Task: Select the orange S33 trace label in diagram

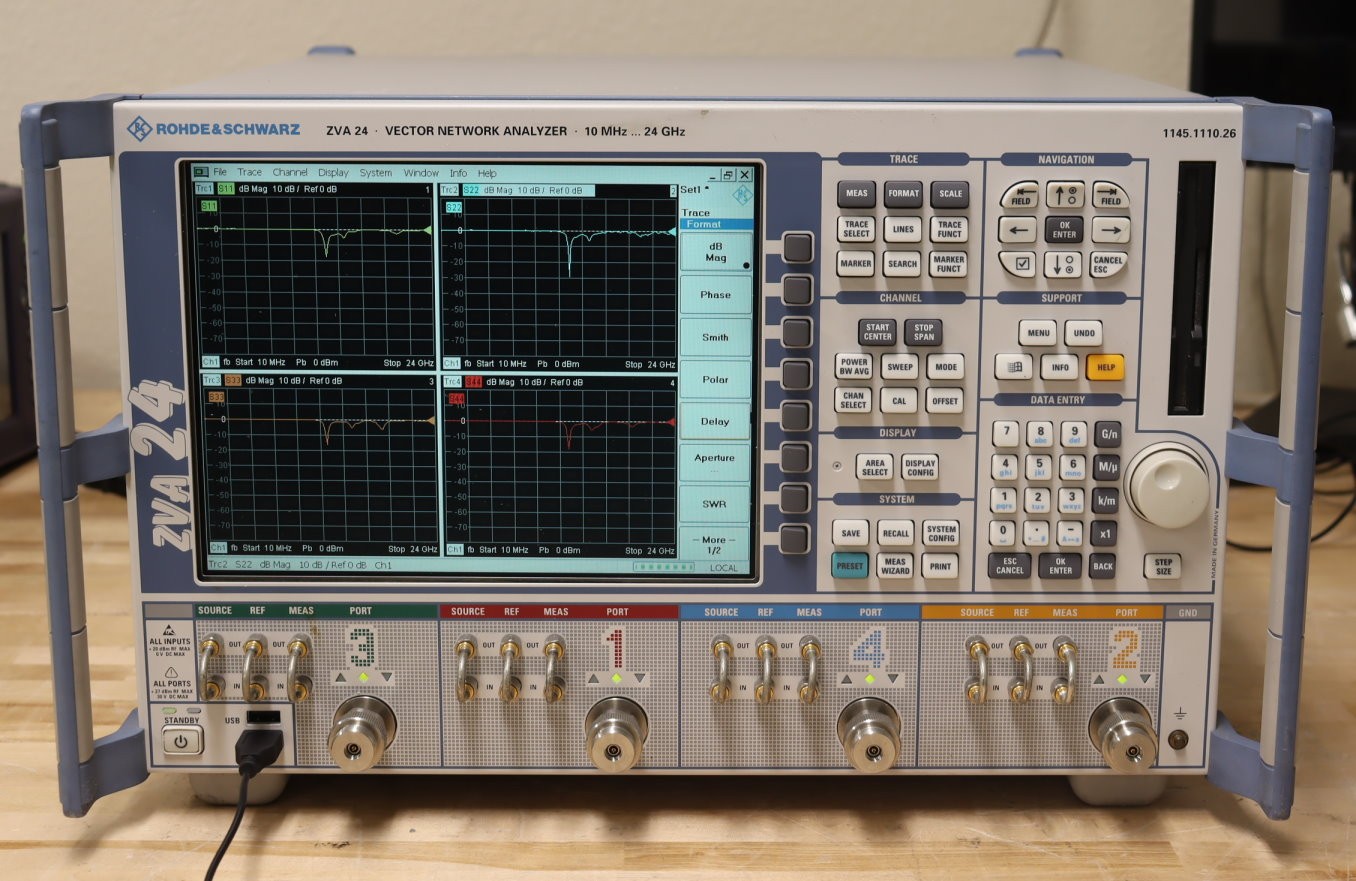Action: [214, 397]
